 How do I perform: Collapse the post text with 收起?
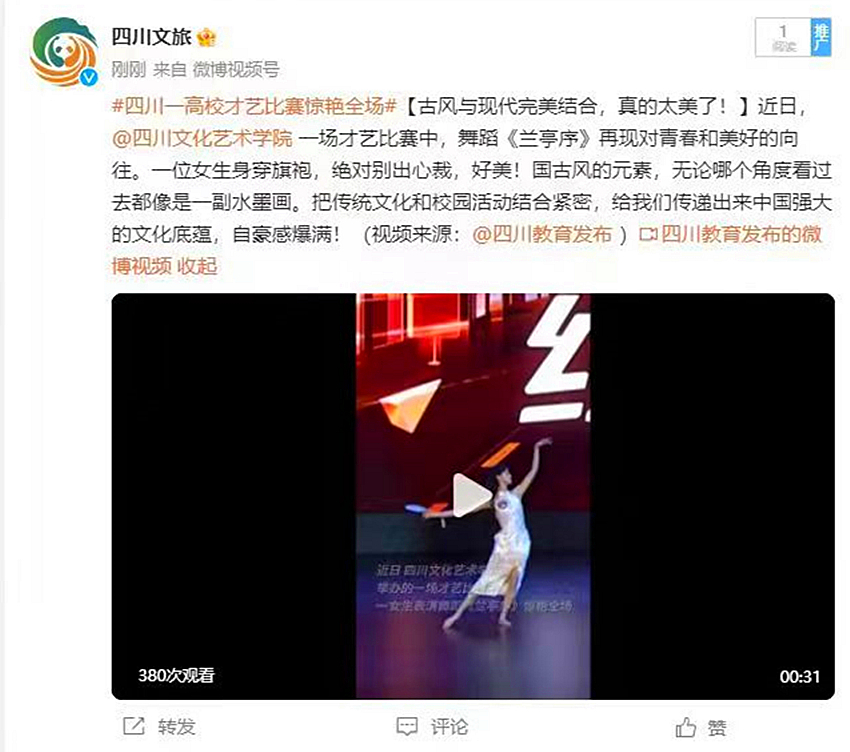click(x=197, y=266)
